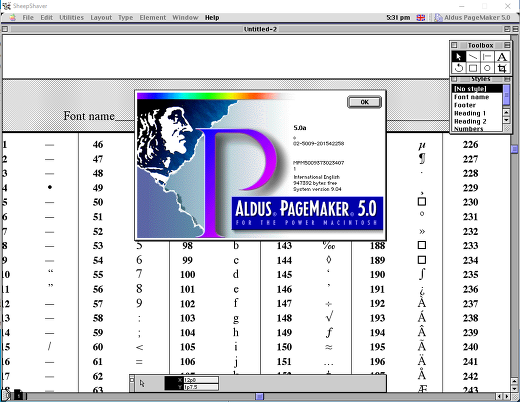
Task: Click the clock showing 5:31 pm
Action: [398, 18]
